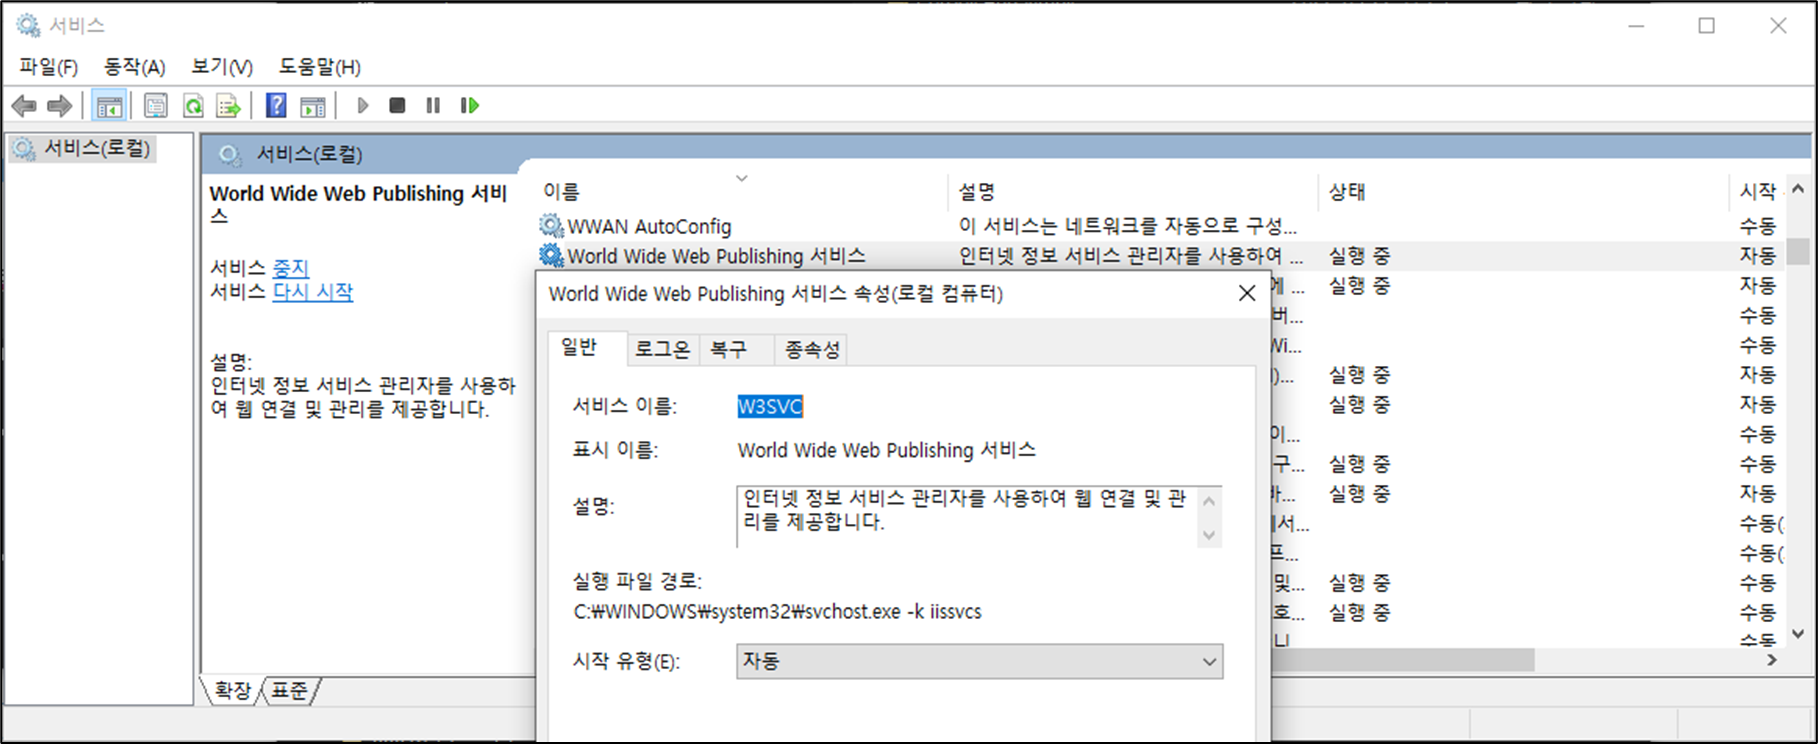
Task: Open the 도움말(H) menu
Action: [x=319, y=67]
